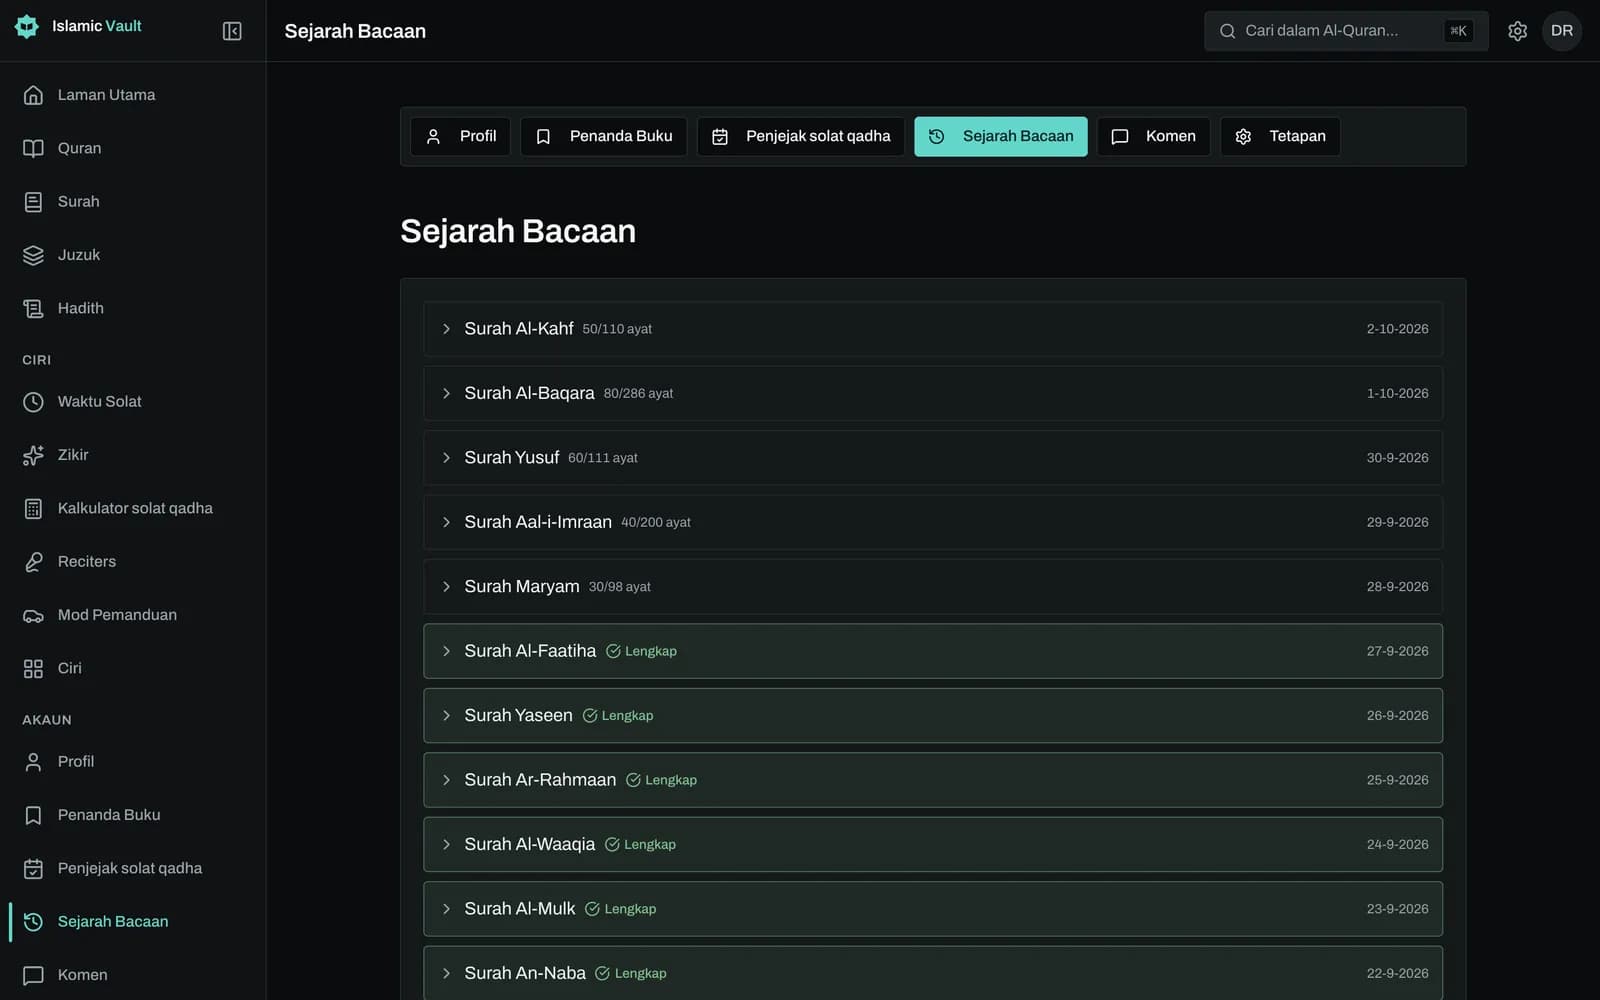Open DR user avatar menu

click(1562, 31)
